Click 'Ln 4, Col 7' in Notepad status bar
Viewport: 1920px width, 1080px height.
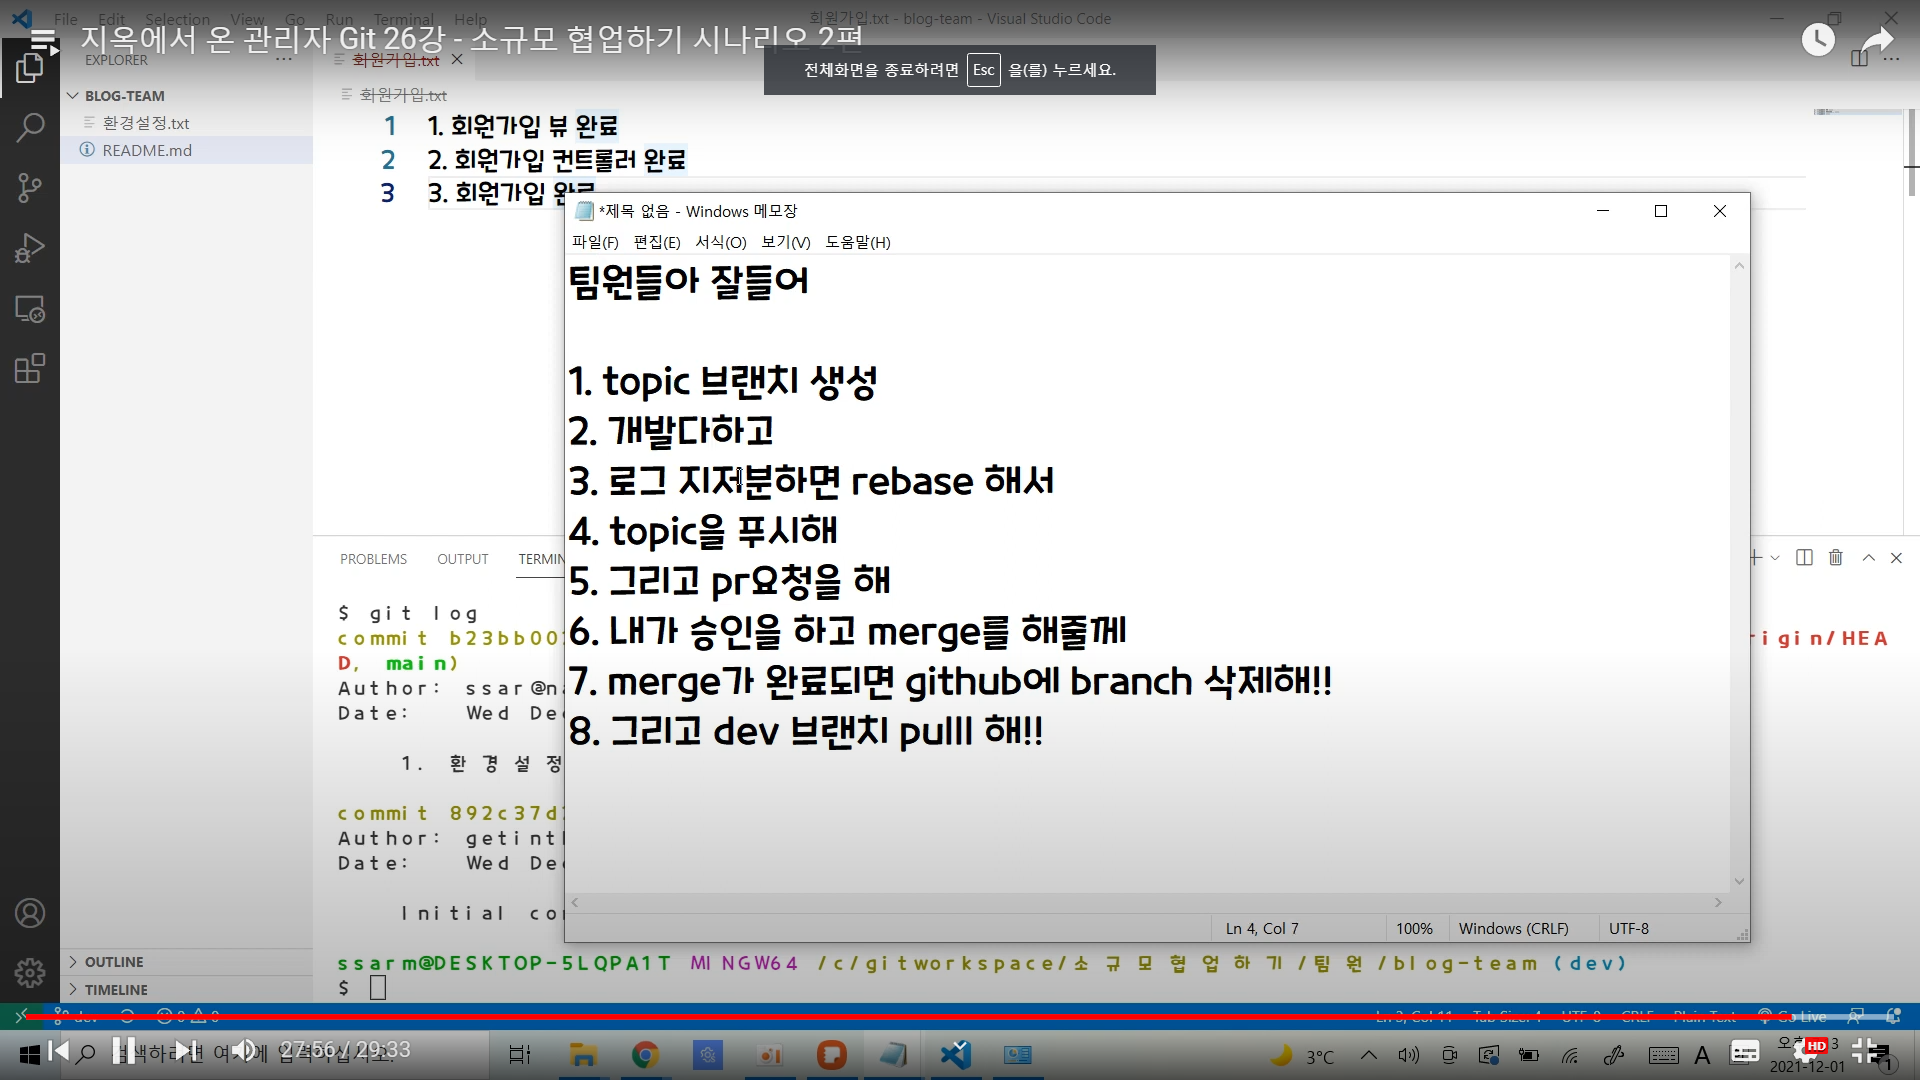click(x=1262, y=929)
